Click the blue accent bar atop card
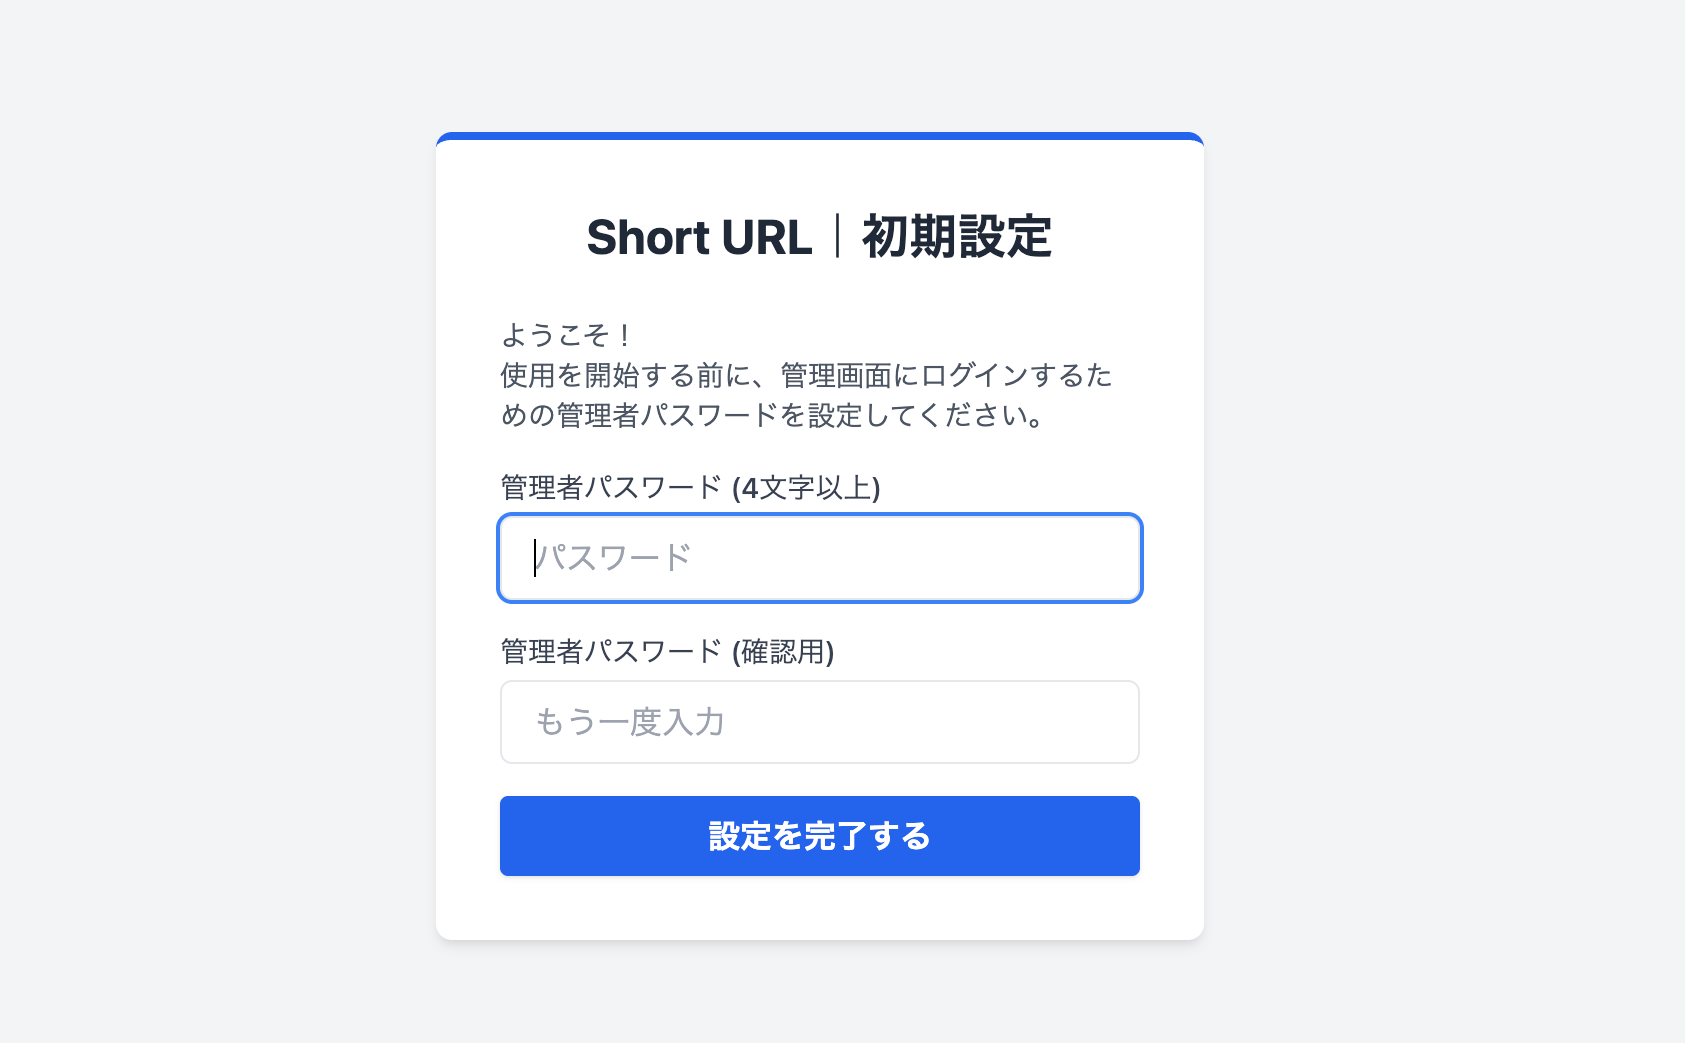 [819, 136]
